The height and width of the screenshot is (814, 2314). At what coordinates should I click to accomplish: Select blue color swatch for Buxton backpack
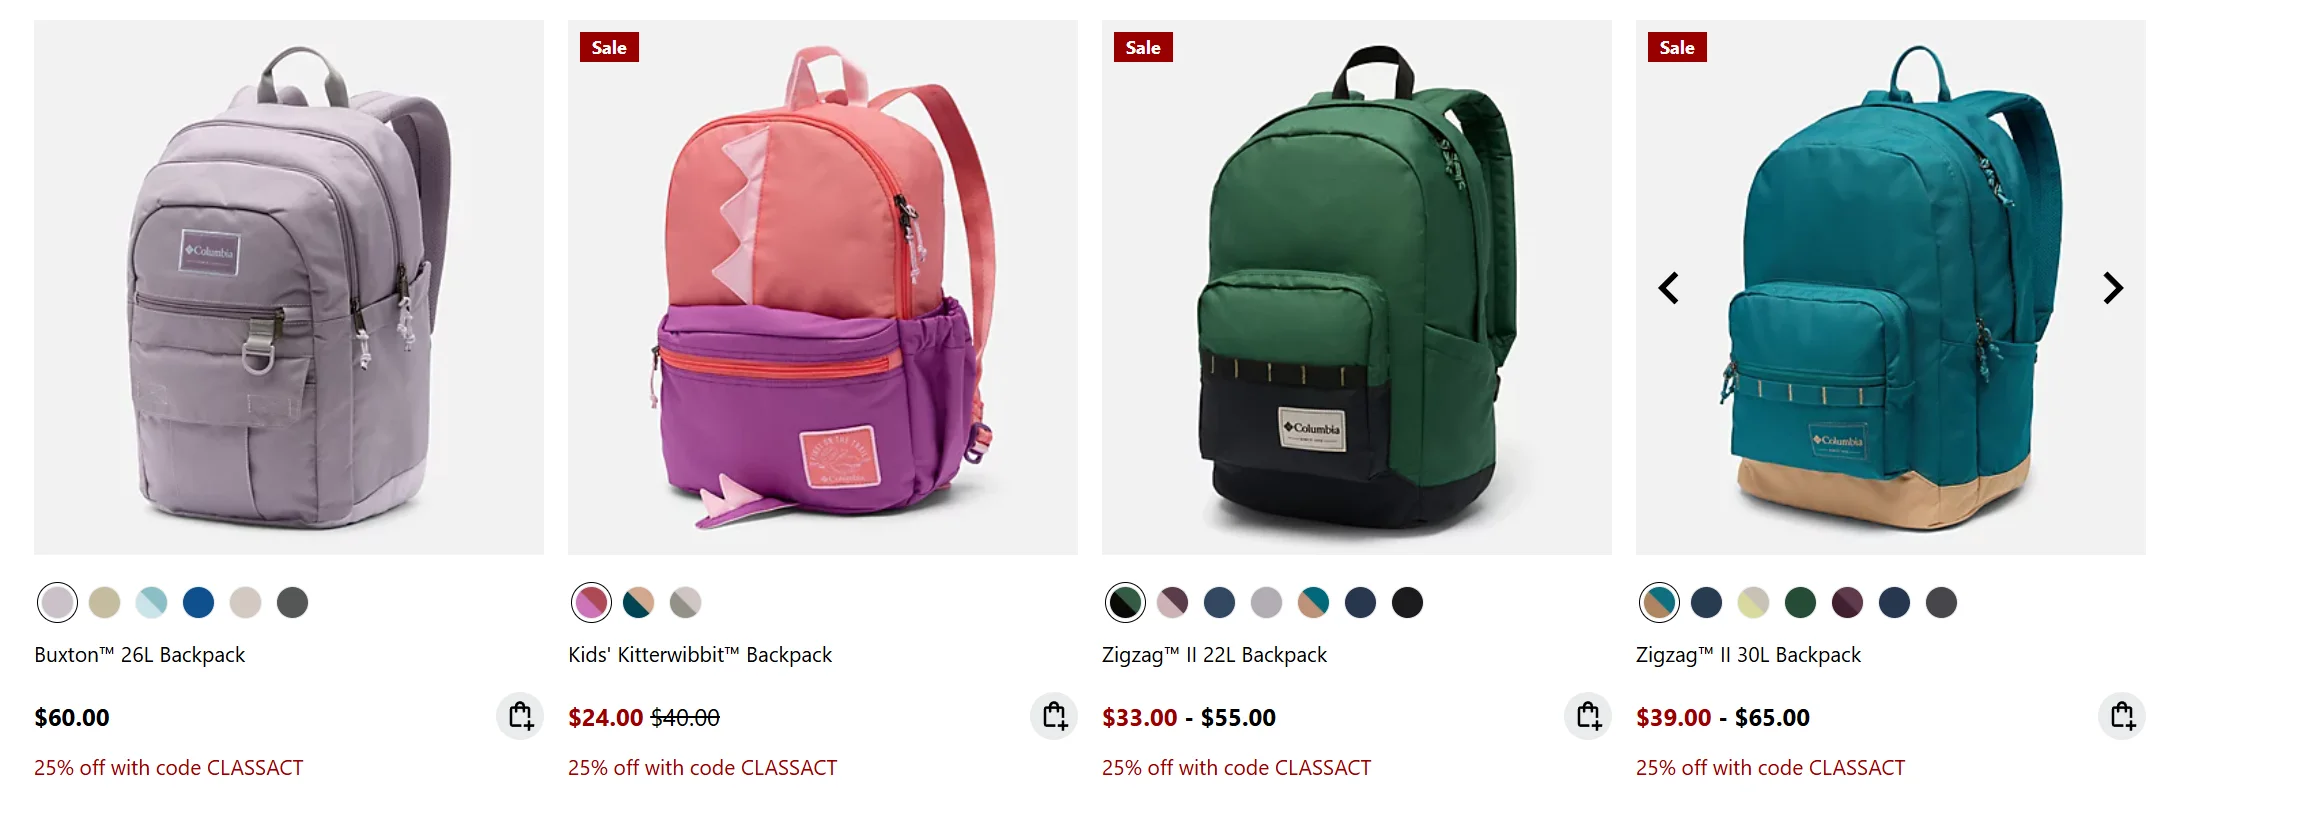click(x=198, y=602)
